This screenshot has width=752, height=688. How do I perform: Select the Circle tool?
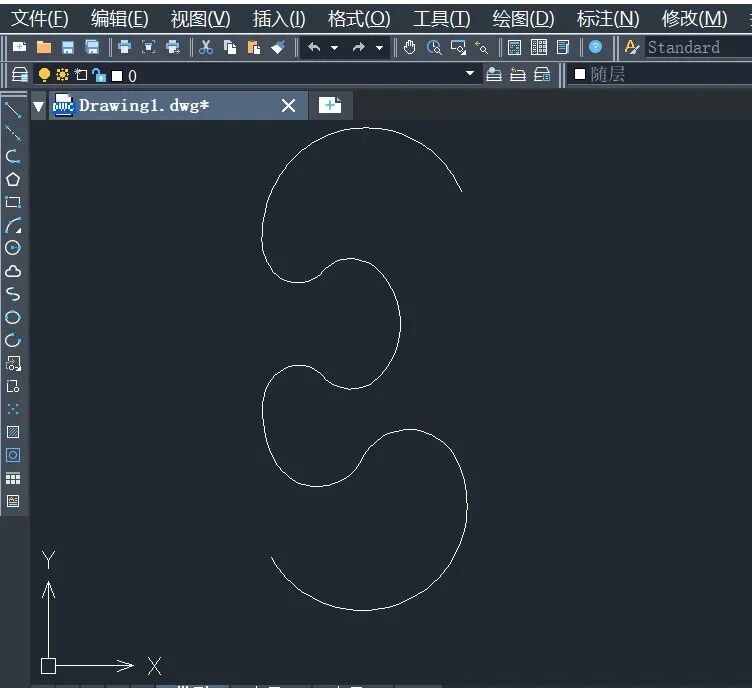[13, 248]
